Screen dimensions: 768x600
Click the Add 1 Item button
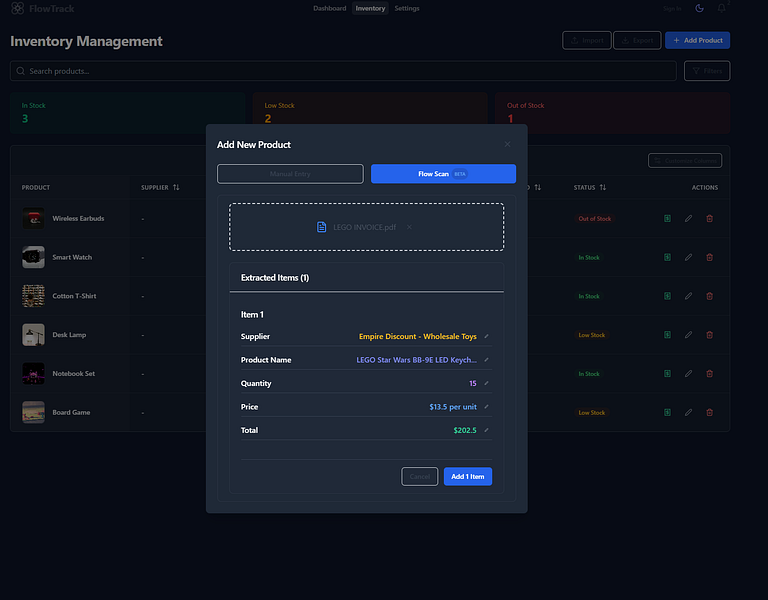[x=468, y=477]
